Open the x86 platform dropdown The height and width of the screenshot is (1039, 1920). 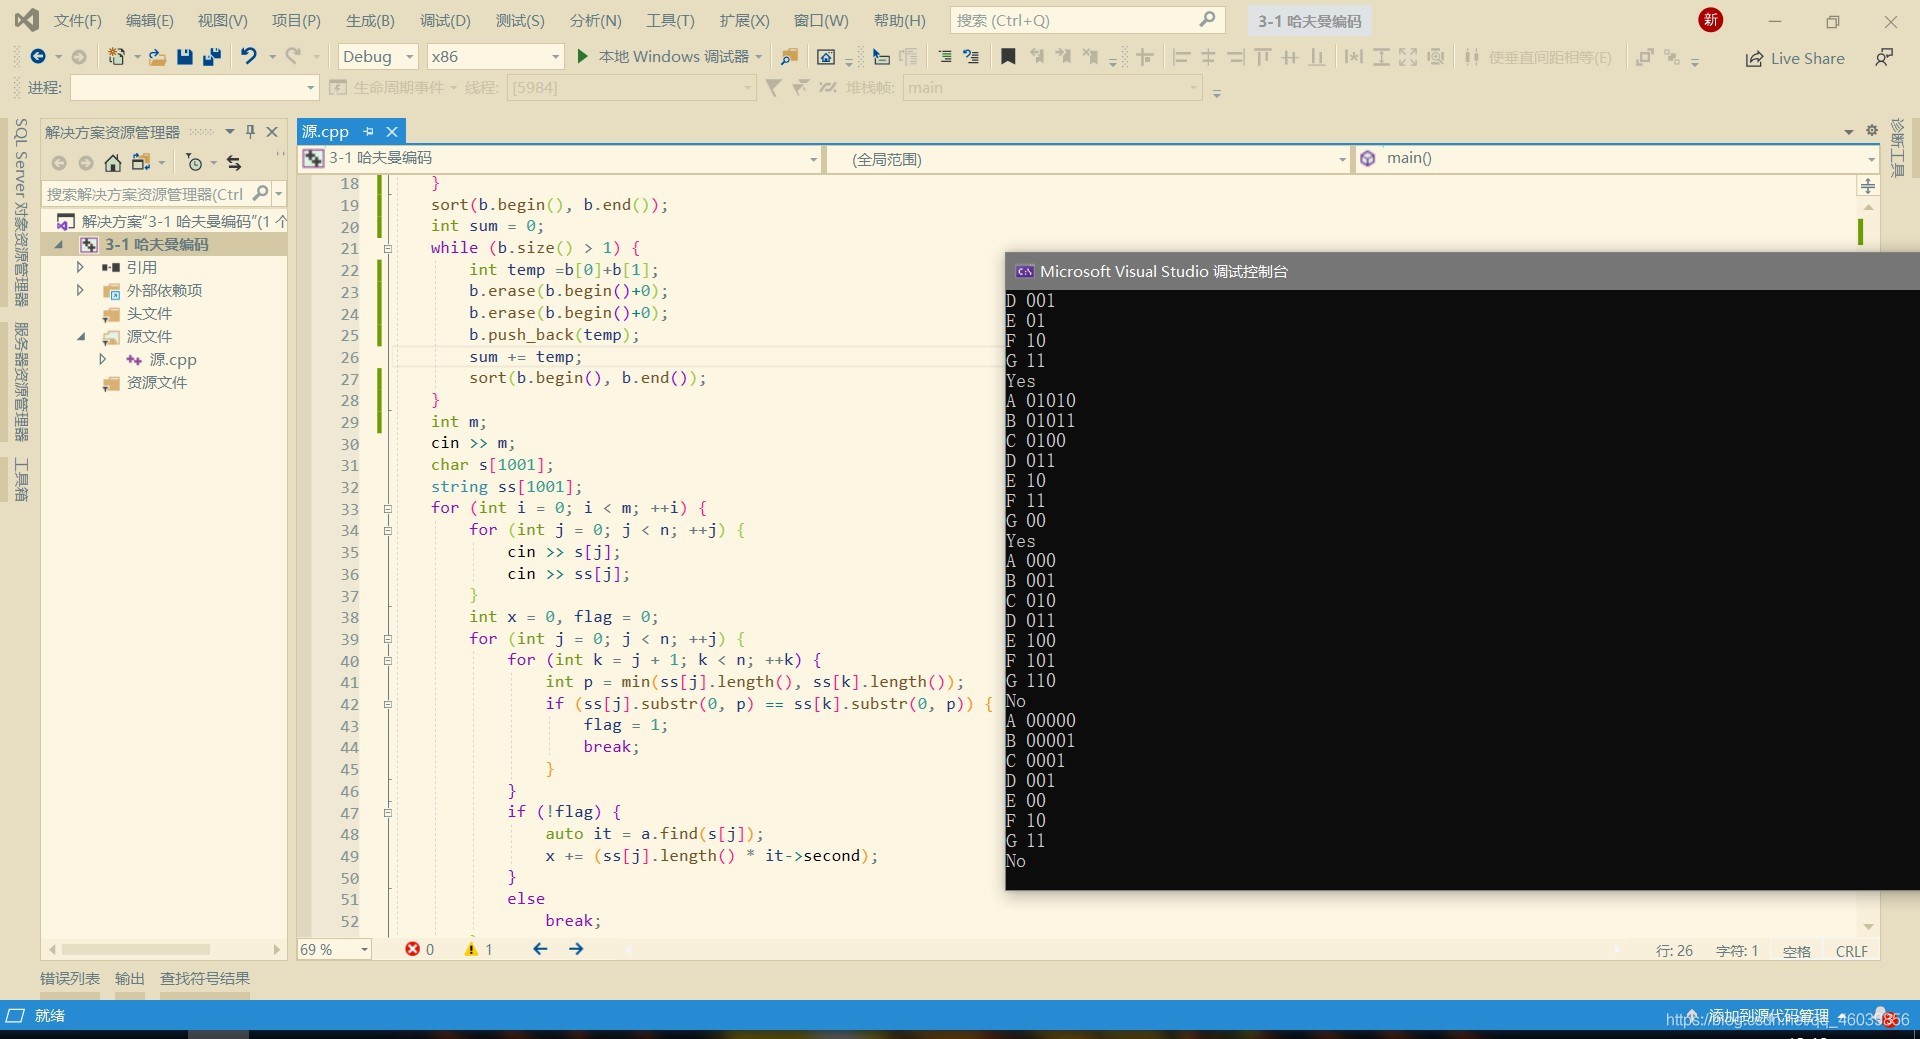point(495,57)
